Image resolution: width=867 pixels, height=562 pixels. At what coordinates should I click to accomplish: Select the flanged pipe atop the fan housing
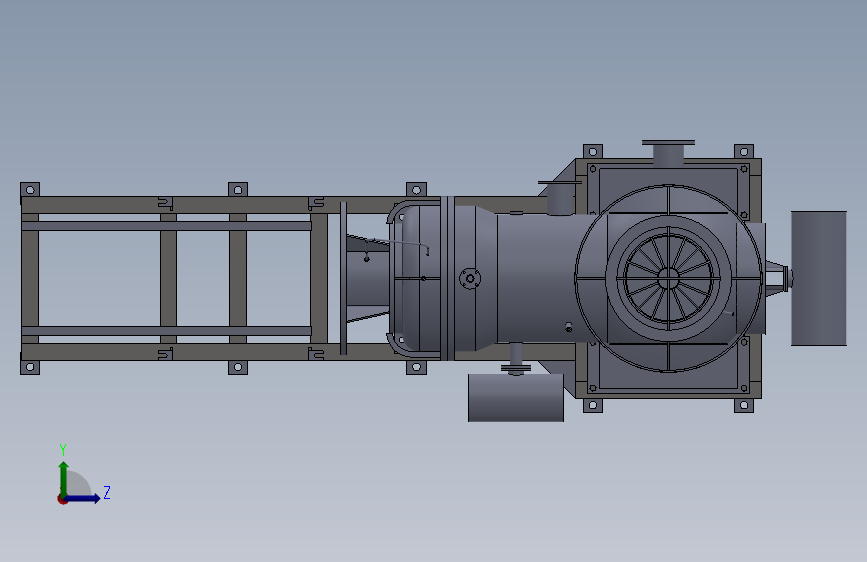[668, 153]
